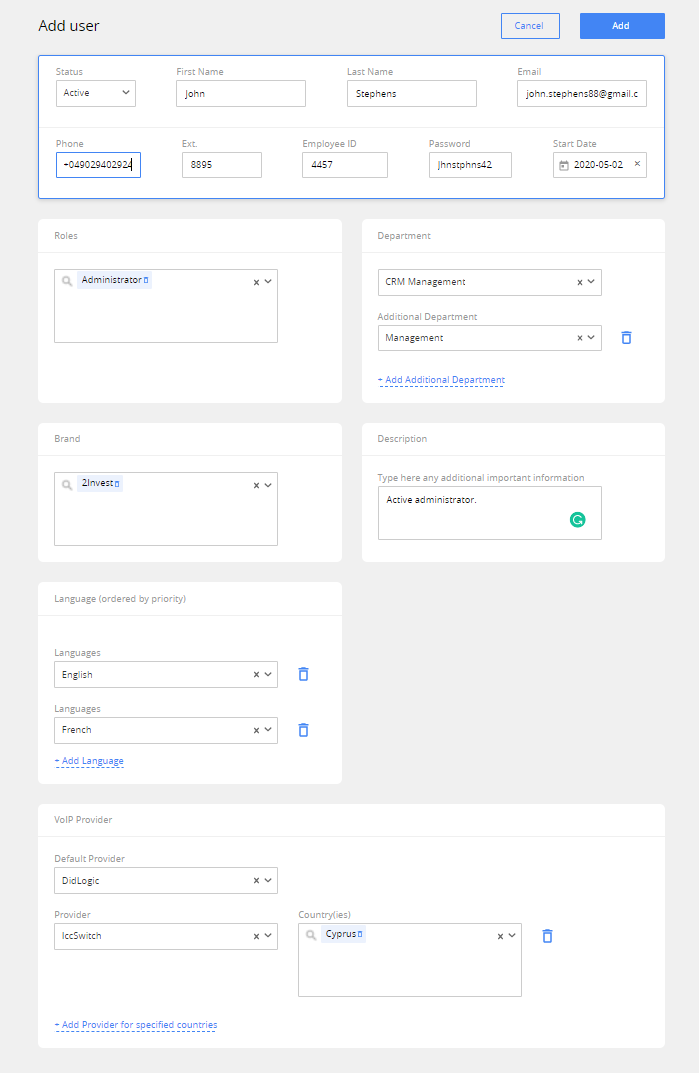Remove the 2Invest brand tag

pyautogui.click(x=118, y=484)
